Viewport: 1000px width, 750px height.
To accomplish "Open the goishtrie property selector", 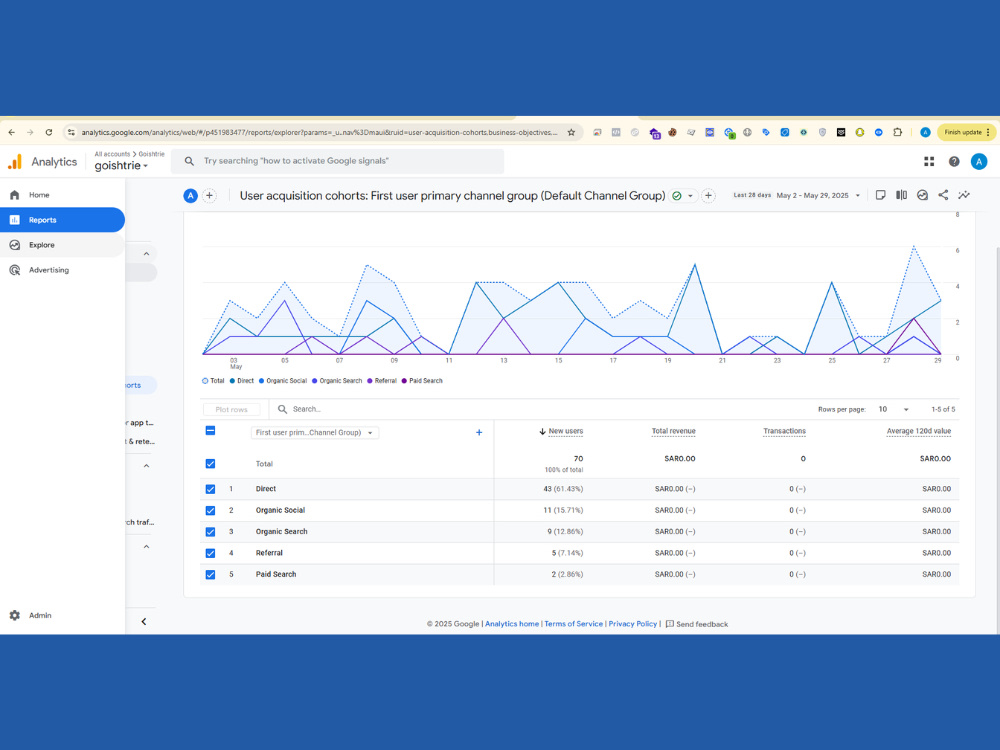I will [x=121, y=166].
